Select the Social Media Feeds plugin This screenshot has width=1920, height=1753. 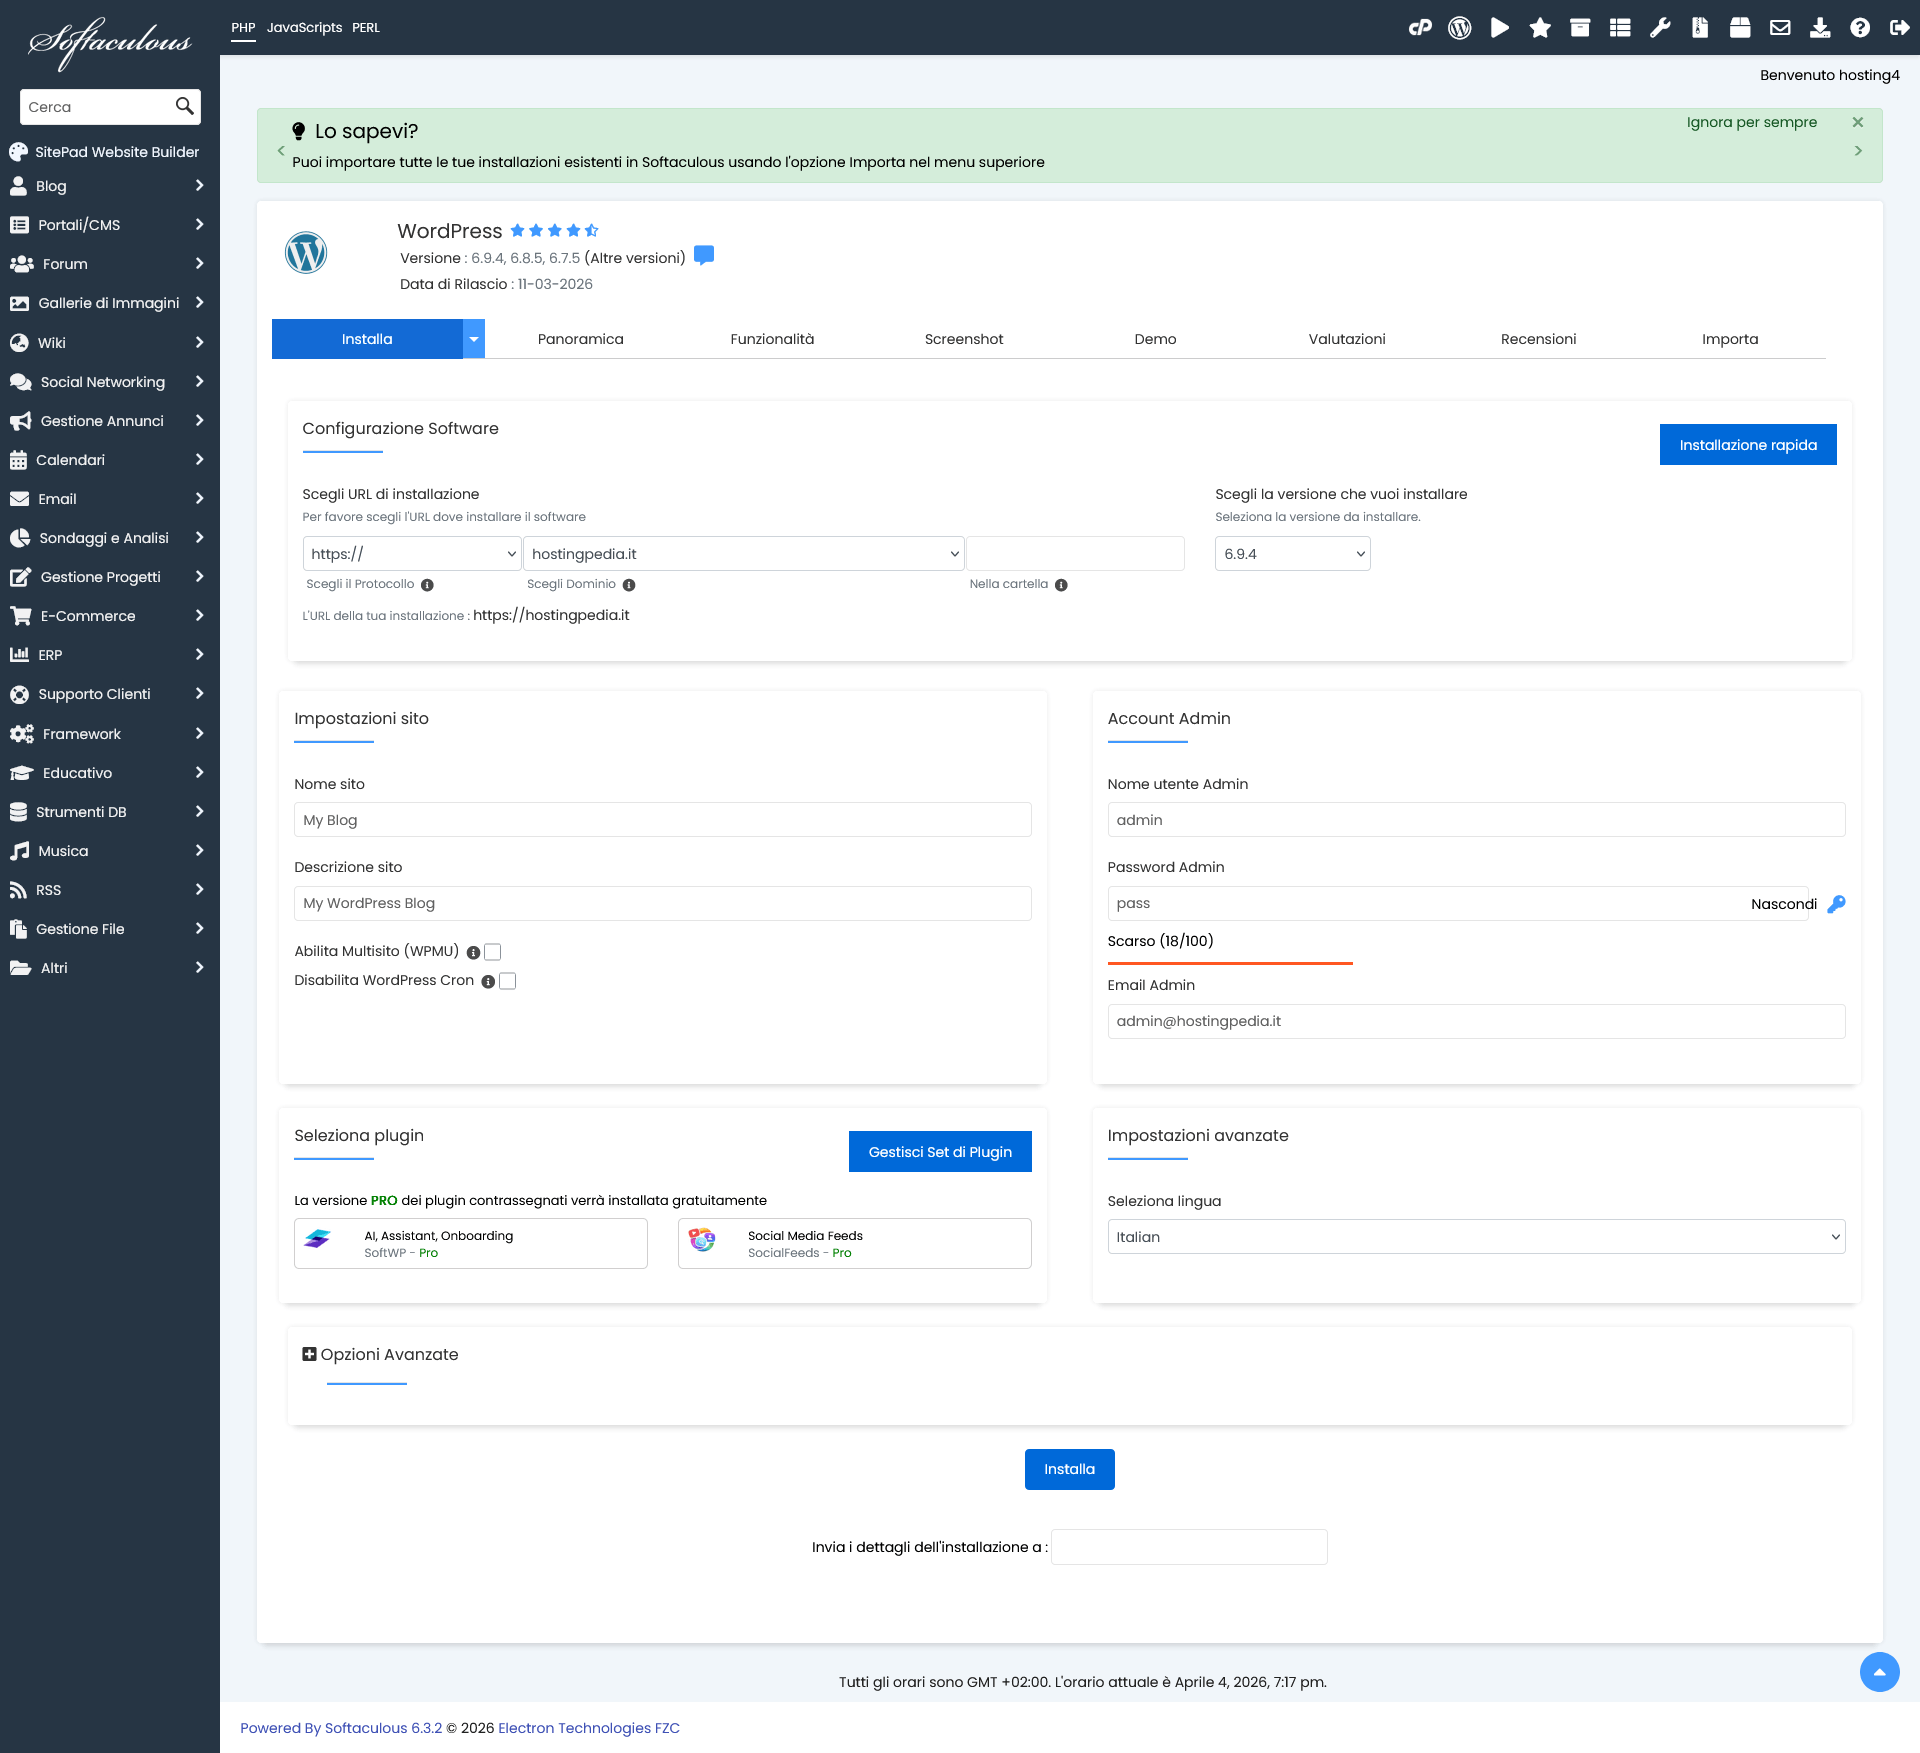point(855,1243)
